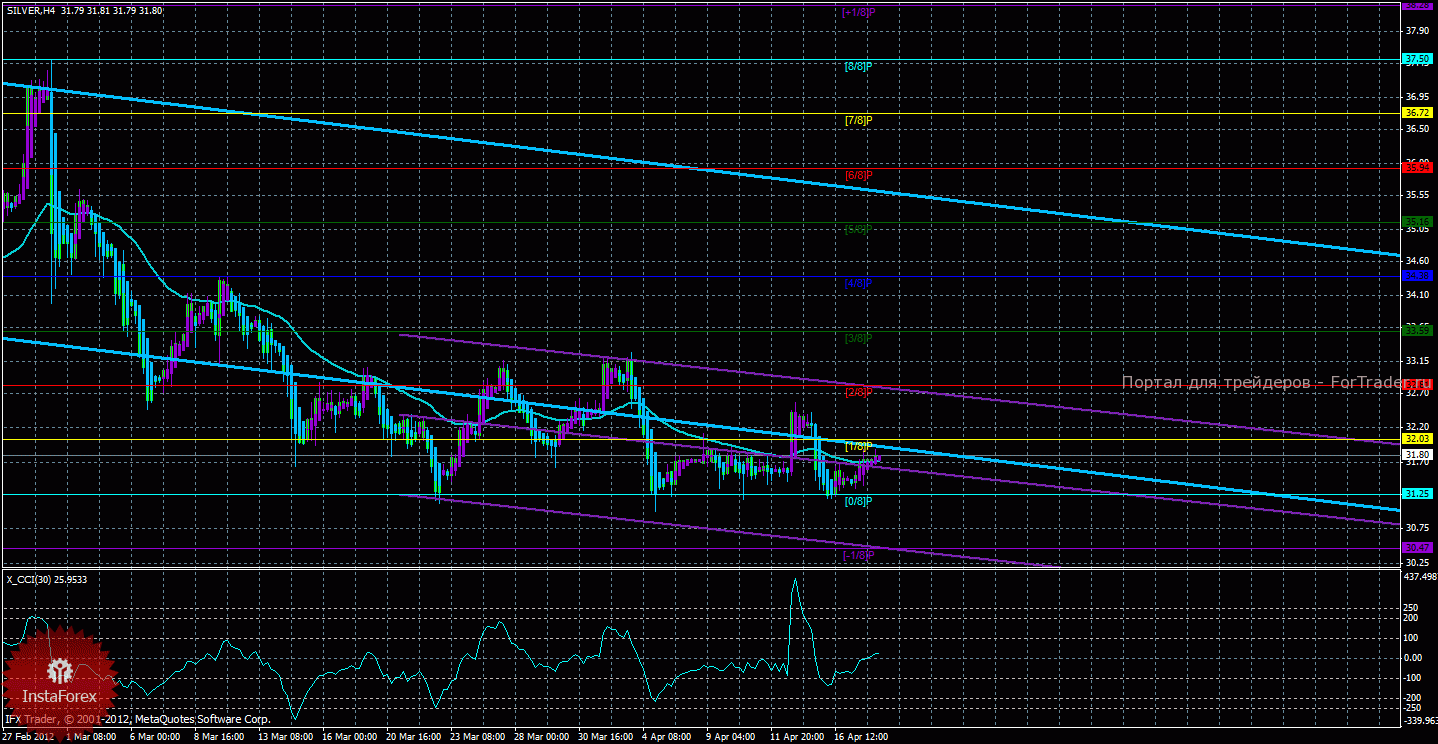Click the cyan 37.50 price tag
Screen dimensions: 1438x744
coord(1418,60)
